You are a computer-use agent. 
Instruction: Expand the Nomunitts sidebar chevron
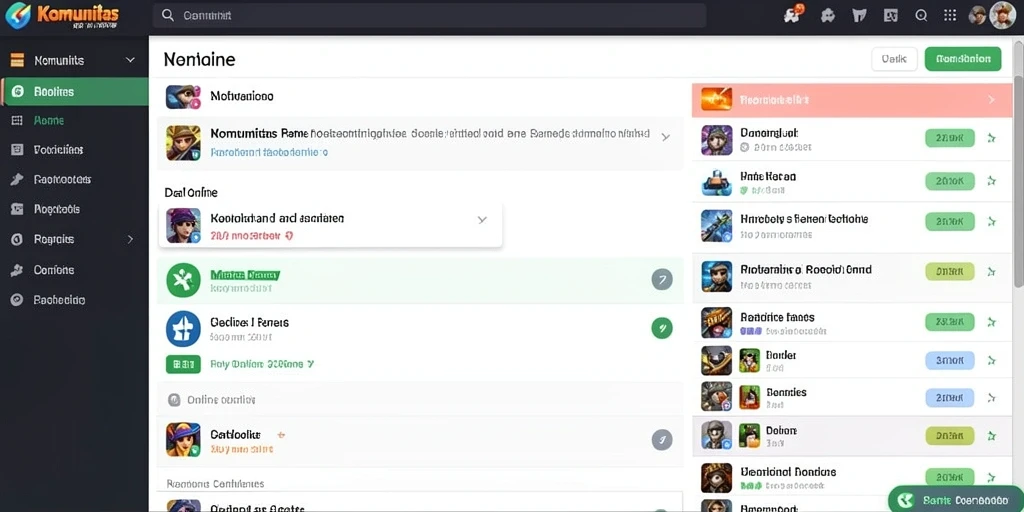130,60
